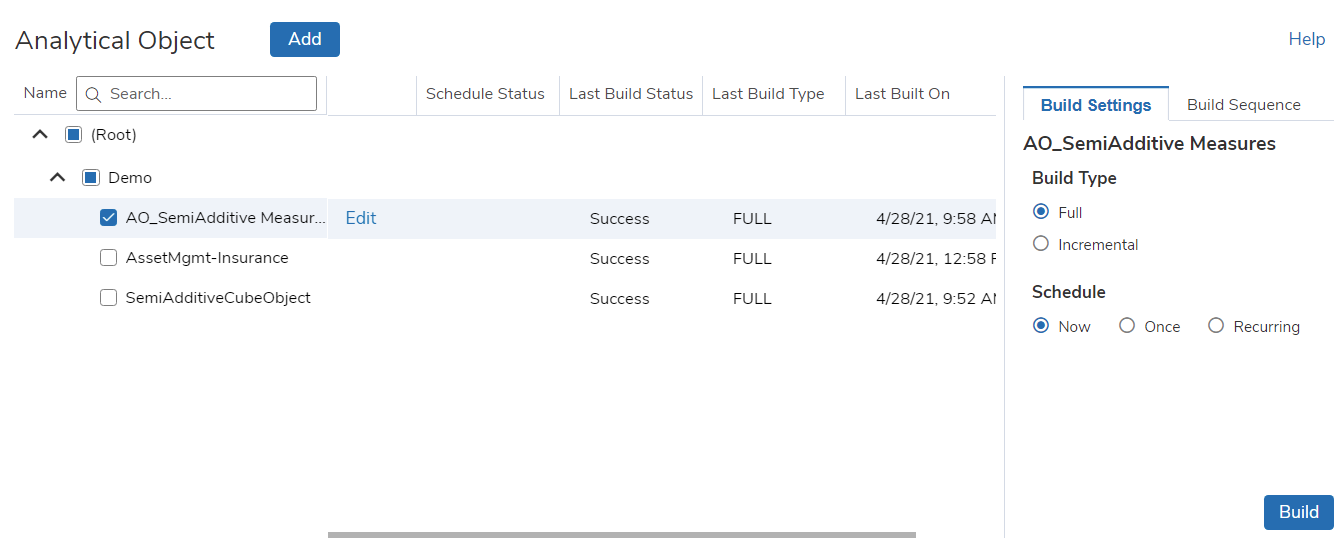The width and height of the screenshot is (1342, 546).
Task: Uncheck the AO_SemiAdditive Measures checkbox
Action: (109, 218)
